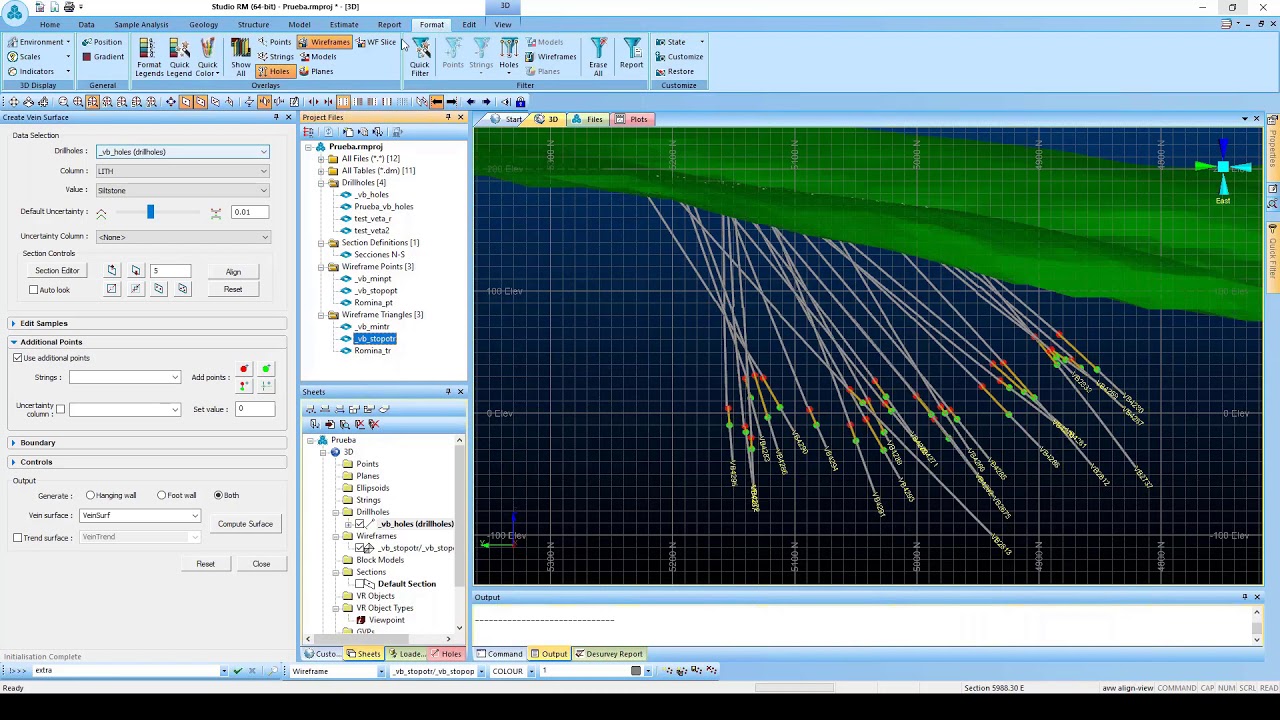The height and width of the screenshot is (720, 1280).
Task: Click the lock icon in view toolbar
Action: pyautogui.click(x=520, y=102)
